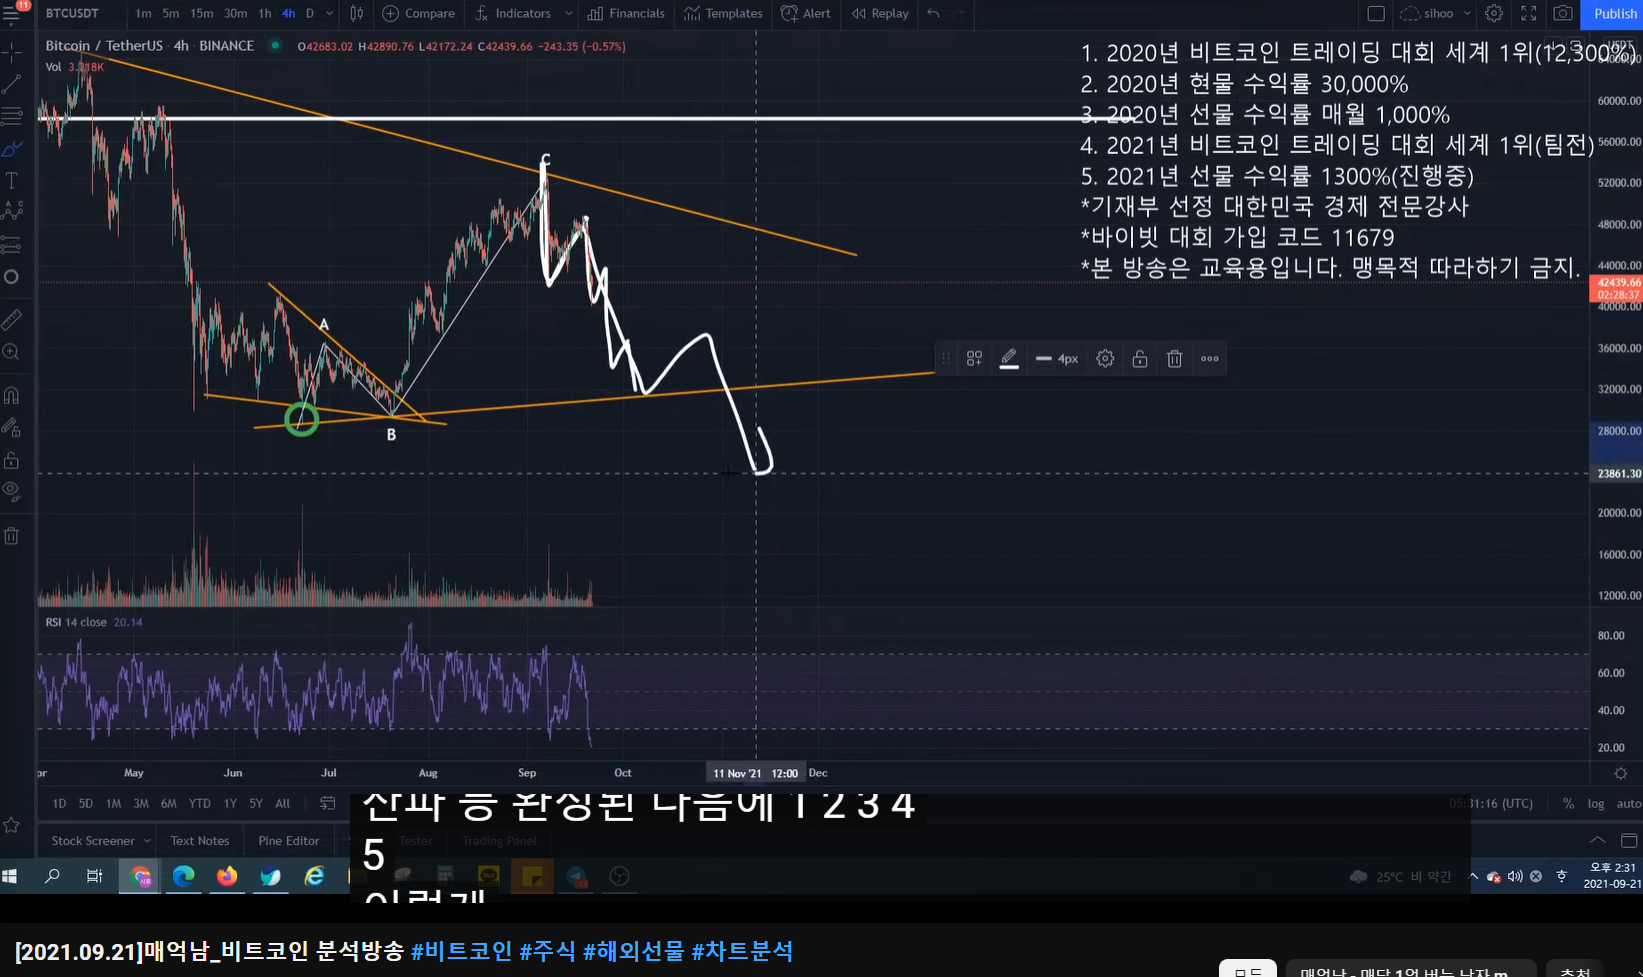Viewport: 1643px width, 977px height.
Task: Open indicator Templates
Action: 723,13
